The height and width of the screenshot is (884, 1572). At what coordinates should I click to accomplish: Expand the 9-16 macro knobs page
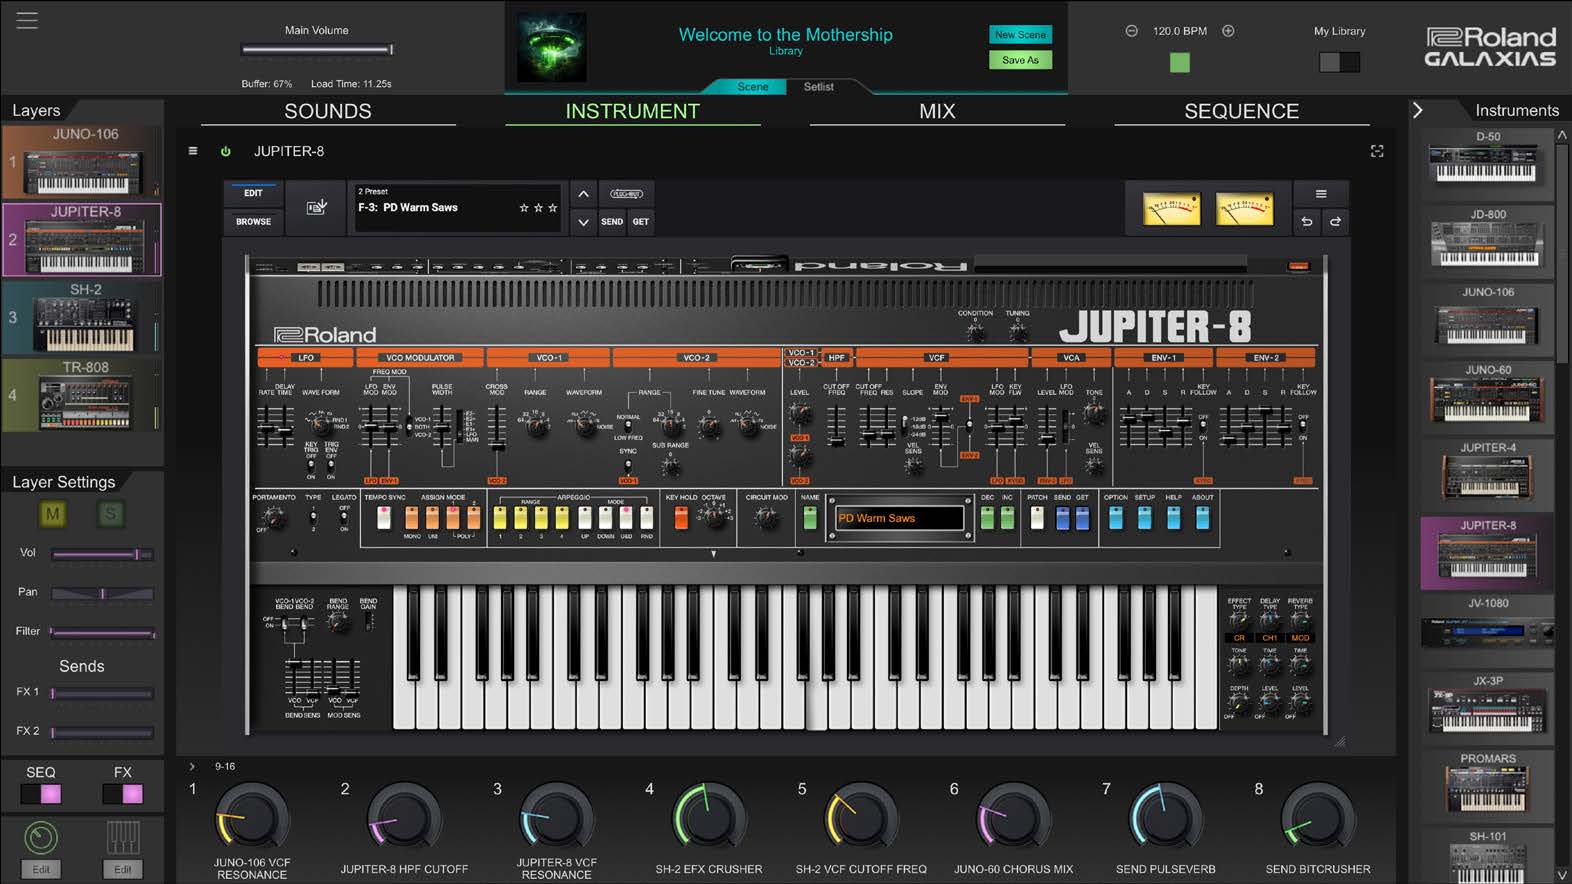coord(192,767)
